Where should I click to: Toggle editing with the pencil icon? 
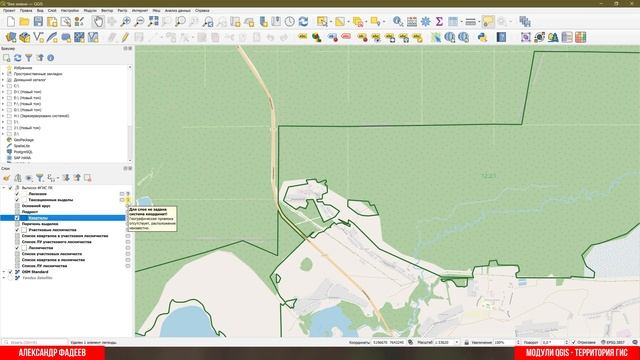(125, 38)
